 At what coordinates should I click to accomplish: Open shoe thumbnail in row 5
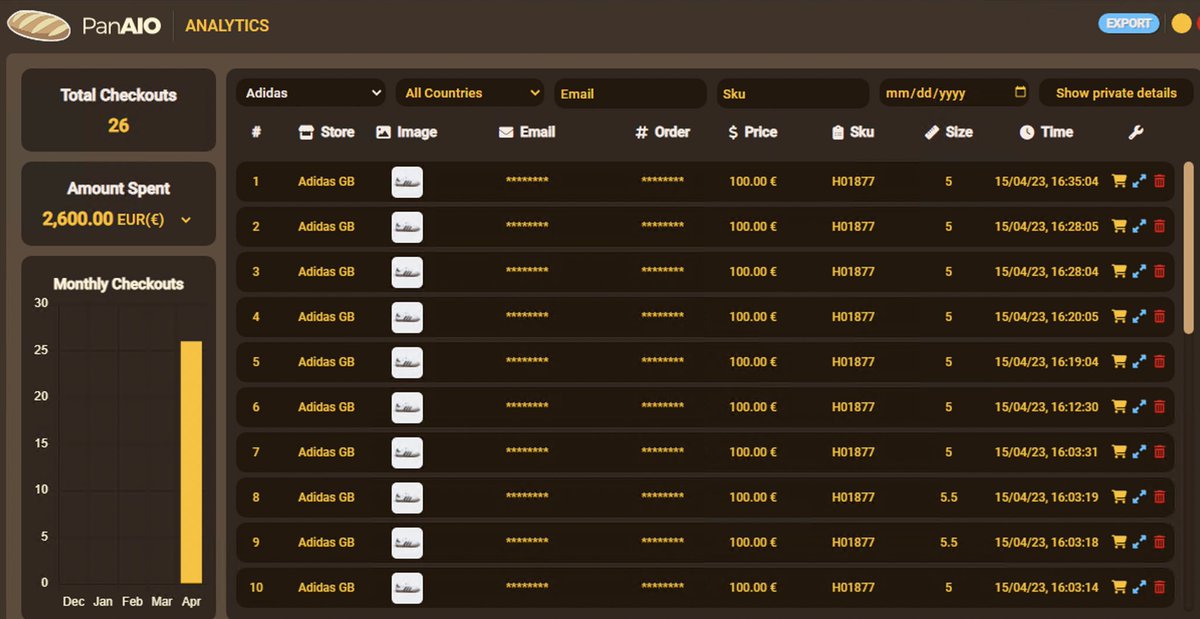[x=407, y=362]
